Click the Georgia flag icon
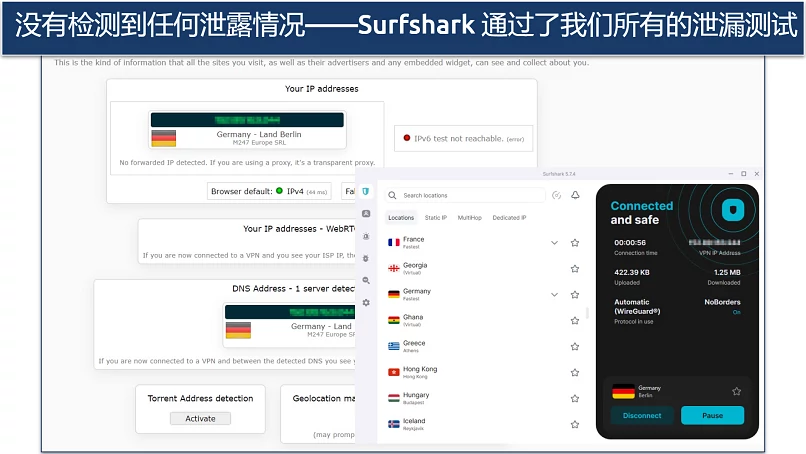This screenshot has height=454, width=806. click(394, 268)
